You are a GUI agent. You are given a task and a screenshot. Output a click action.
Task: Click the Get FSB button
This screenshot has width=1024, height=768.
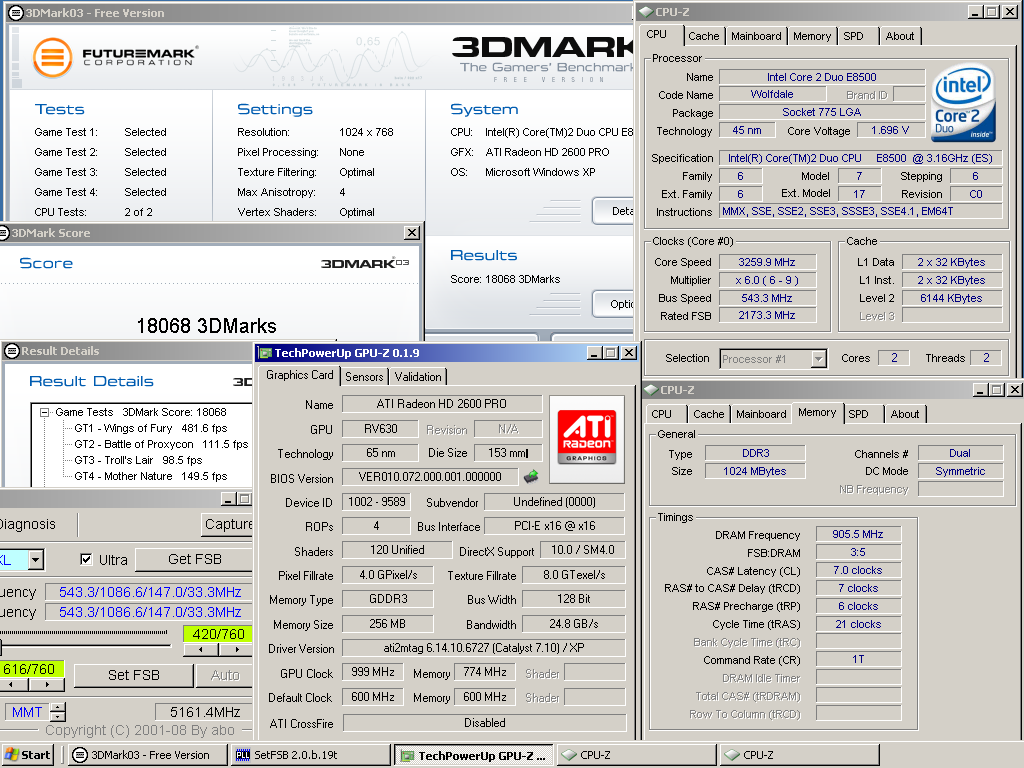point(194,560)
